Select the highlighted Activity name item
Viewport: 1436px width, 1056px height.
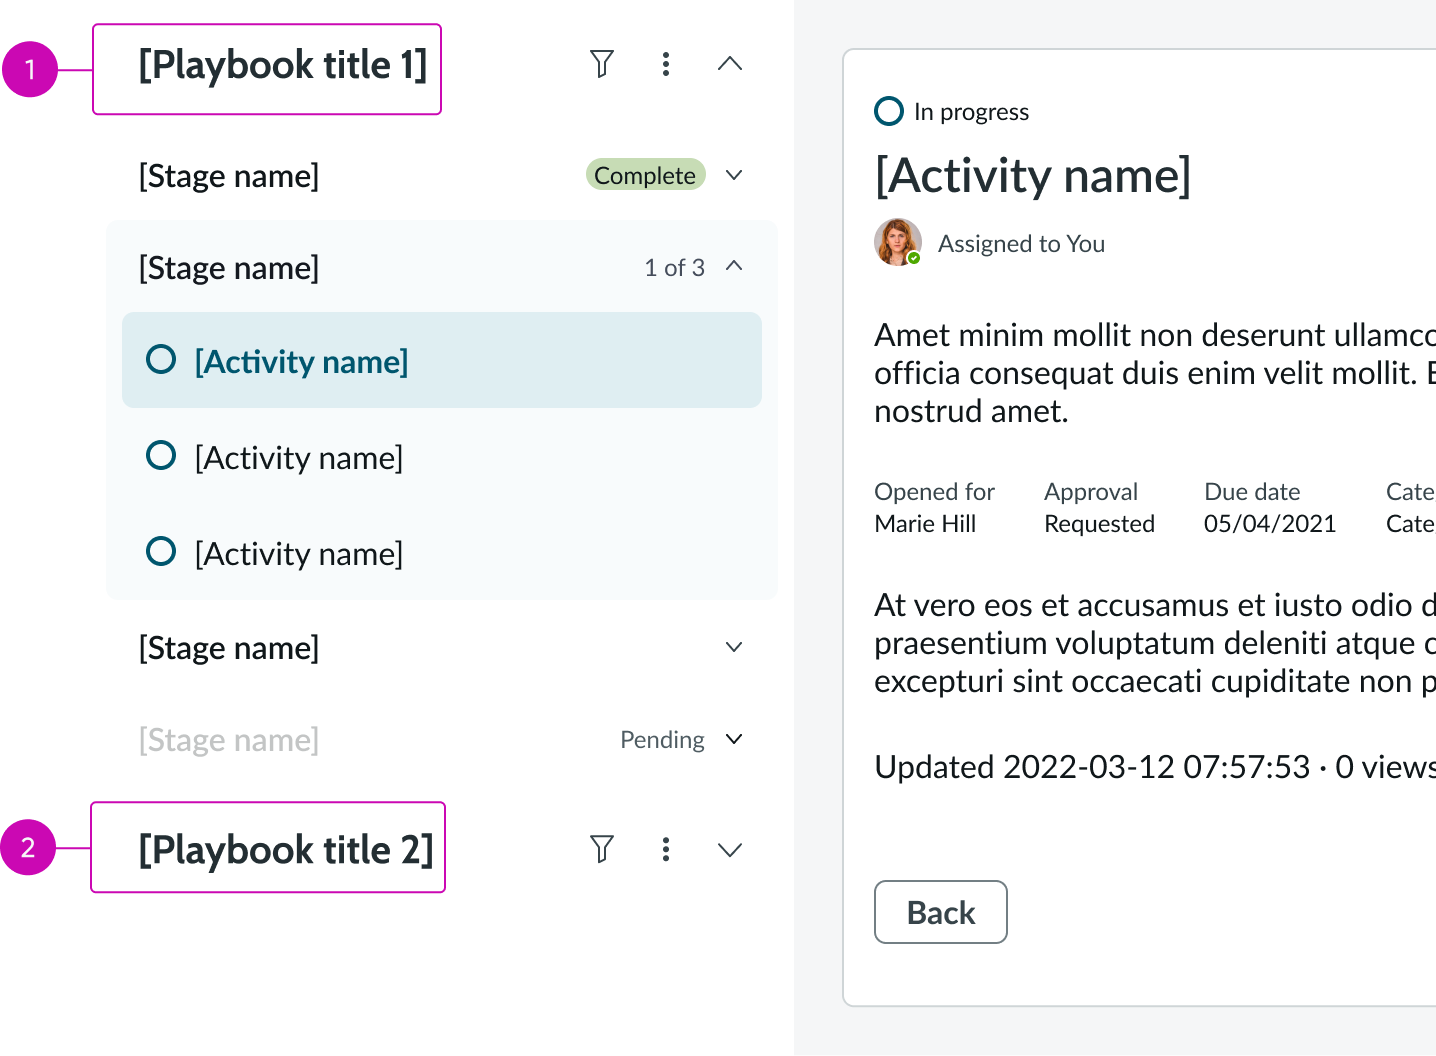[301, 361]
